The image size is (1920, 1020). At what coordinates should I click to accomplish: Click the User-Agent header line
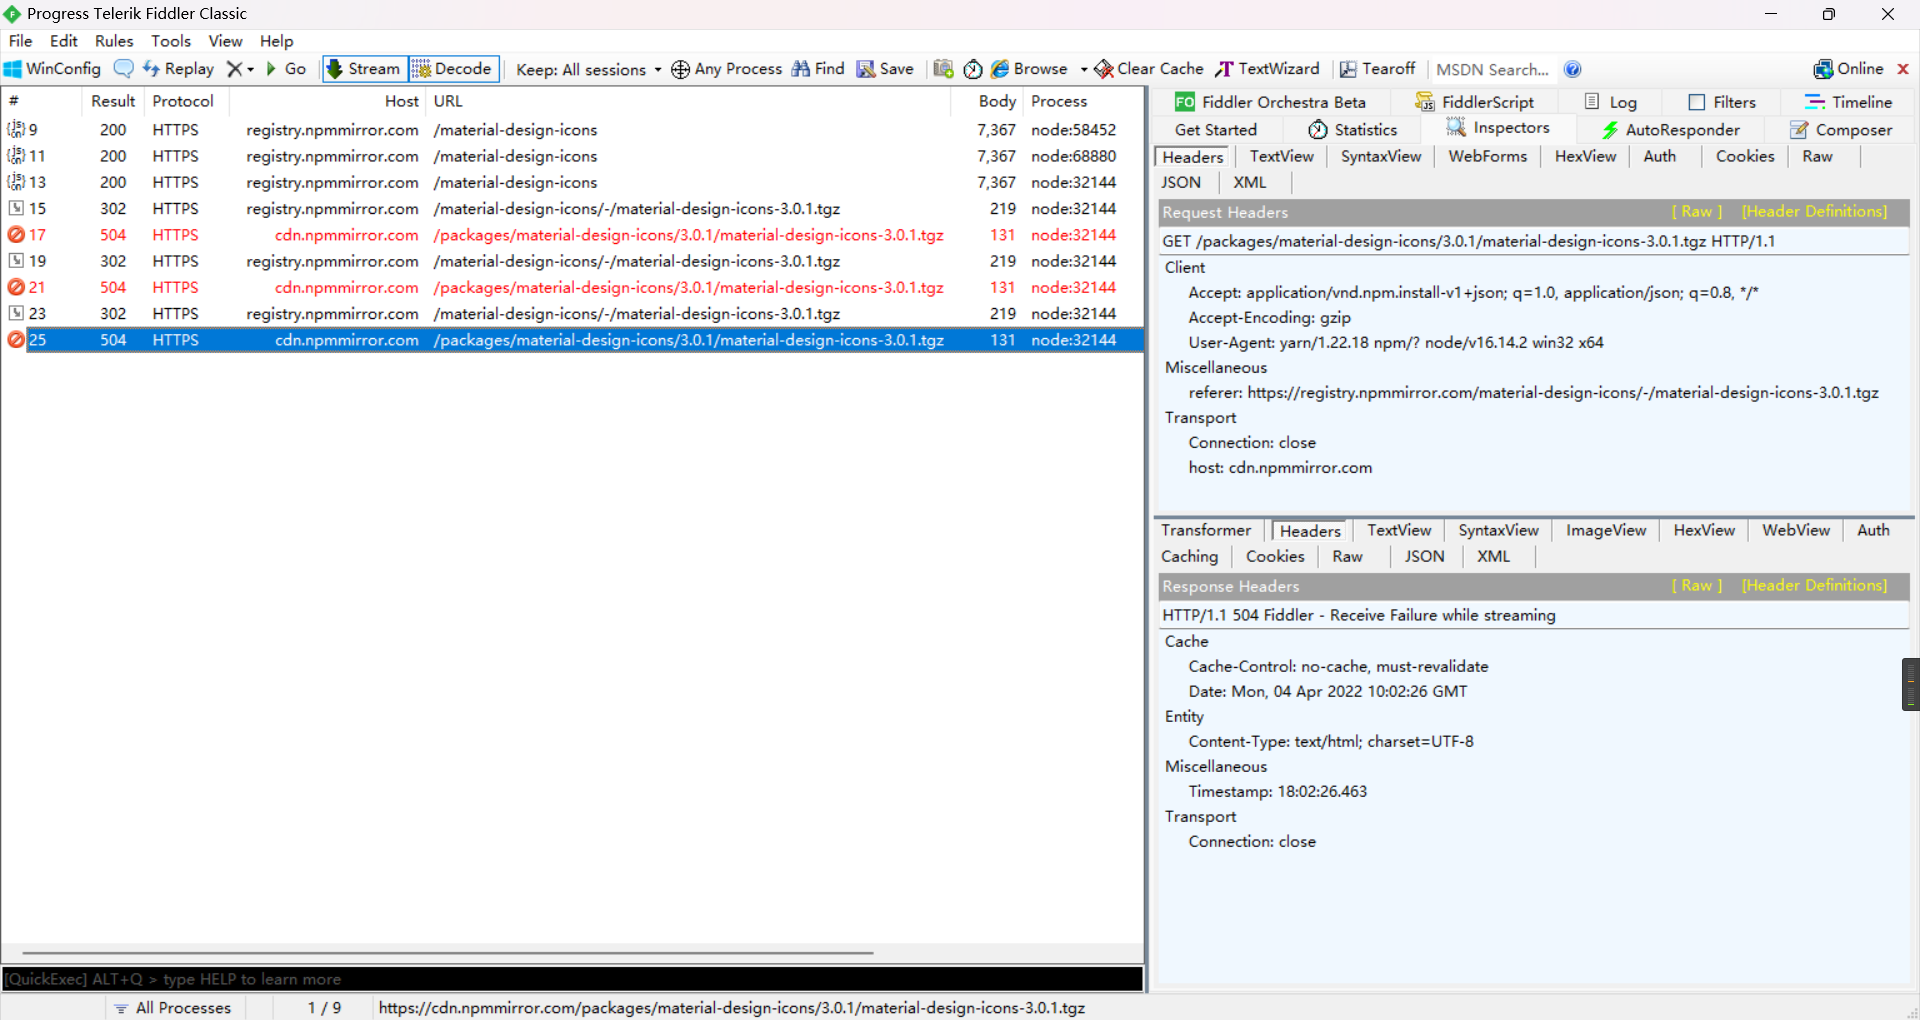click(x=1395, y=343)
